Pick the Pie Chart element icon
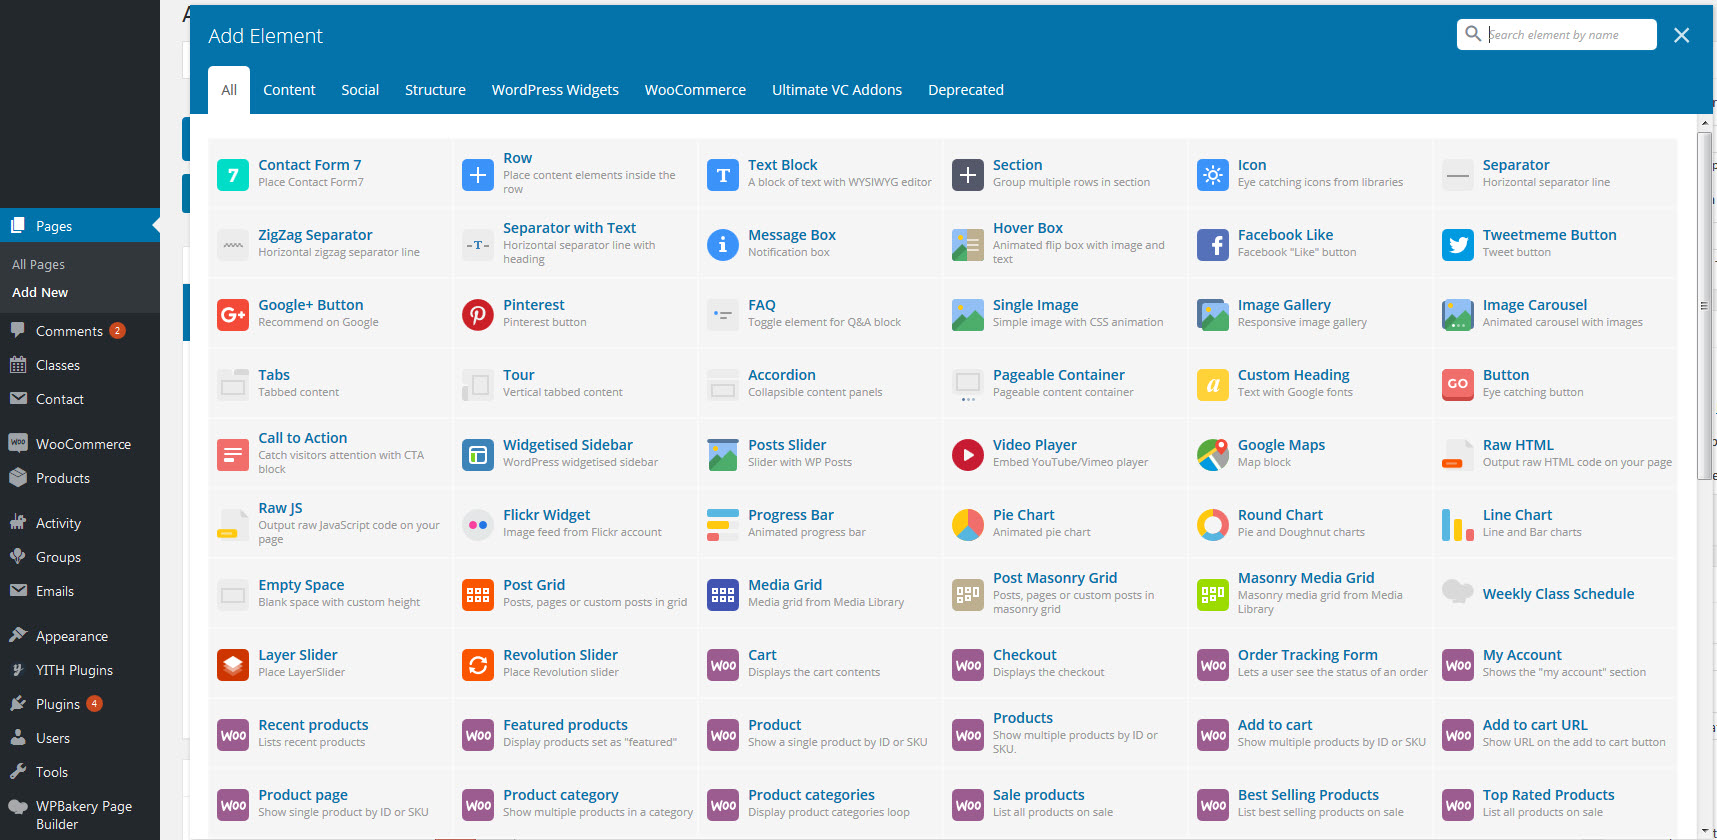This screenshot has height=840, width=1717. pyautogui.click(x=967, y=525)
